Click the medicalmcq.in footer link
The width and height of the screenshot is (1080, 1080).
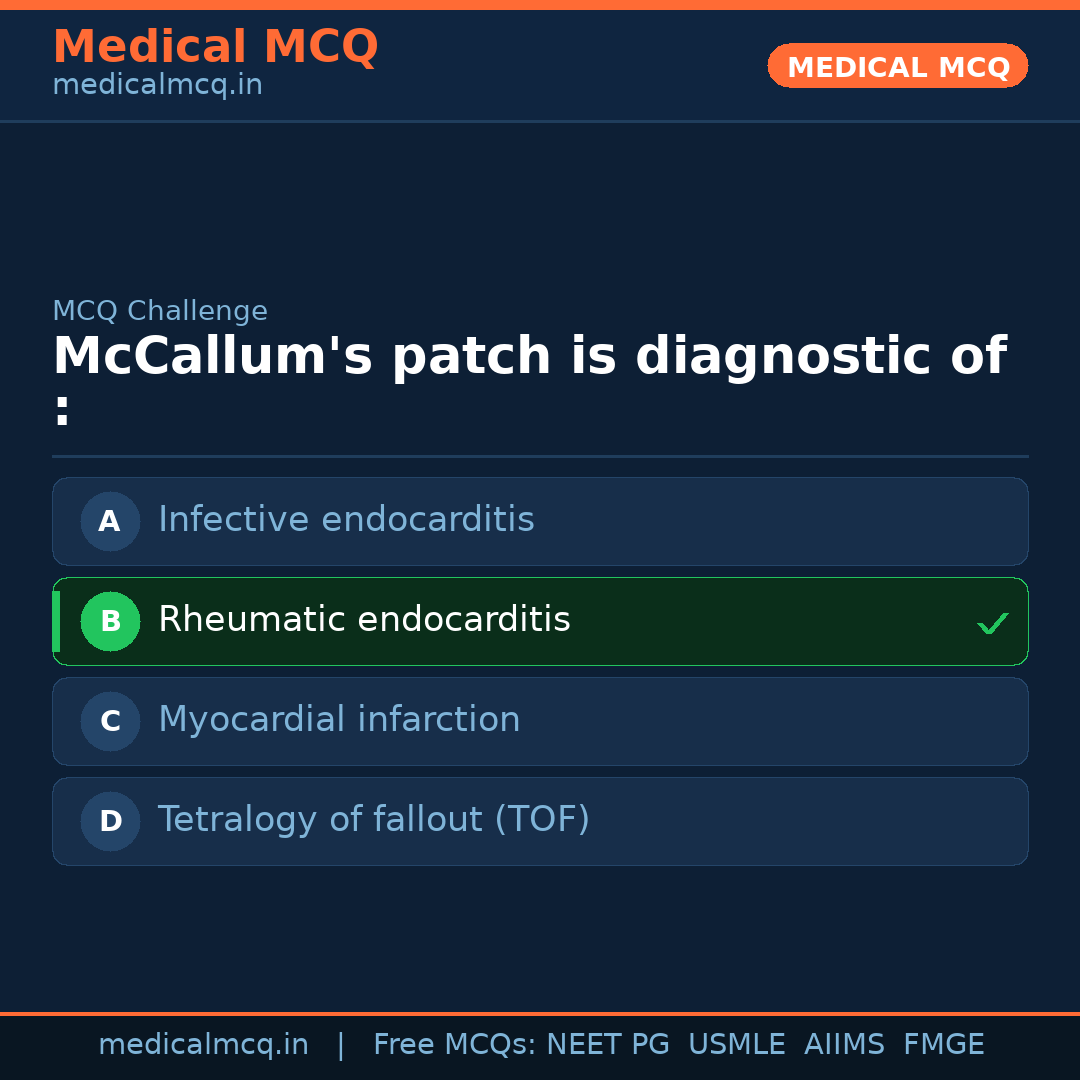click(204, 1044)
